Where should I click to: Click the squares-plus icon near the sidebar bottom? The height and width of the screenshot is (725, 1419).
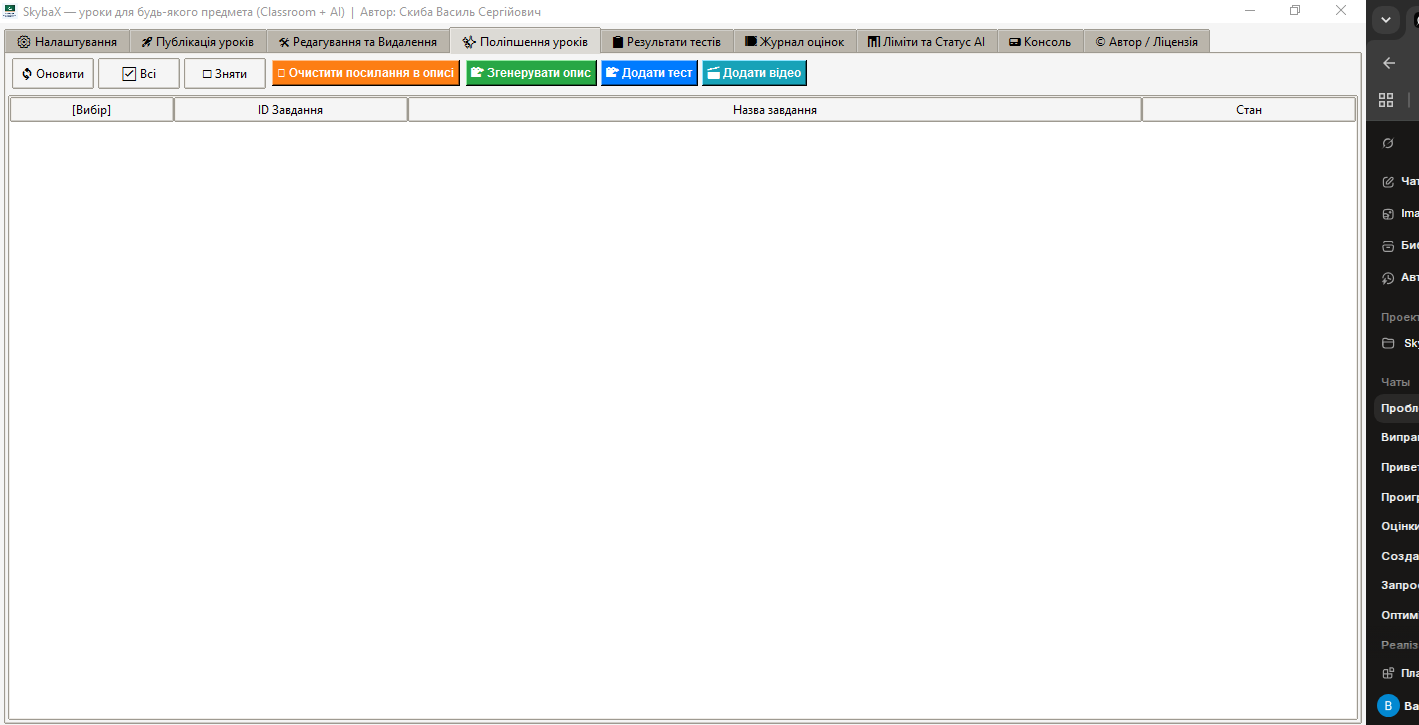[x=1388, y=674]
